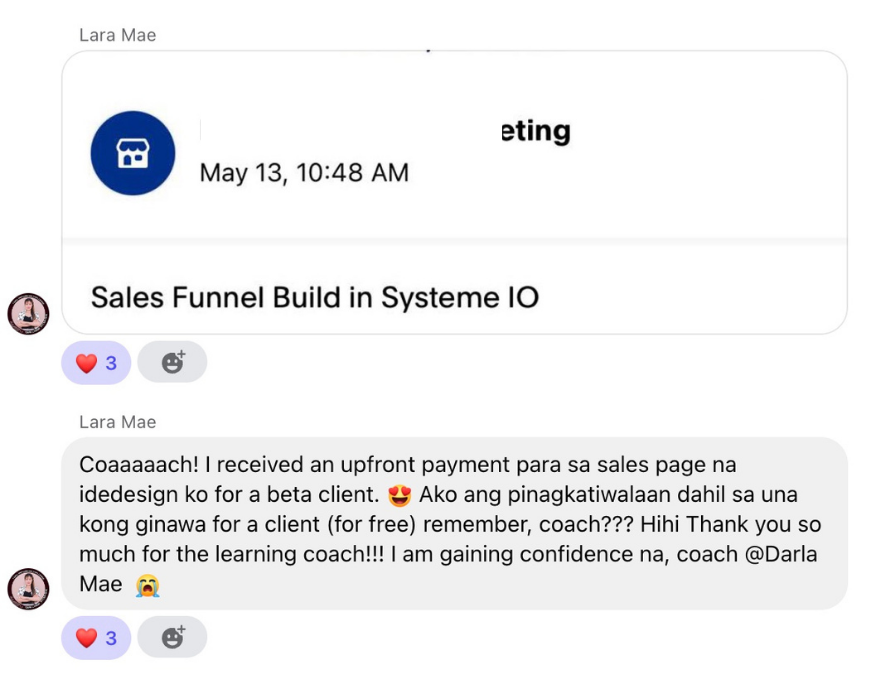Add emoji reaction to the image message
896x690 pixels.
172,362
